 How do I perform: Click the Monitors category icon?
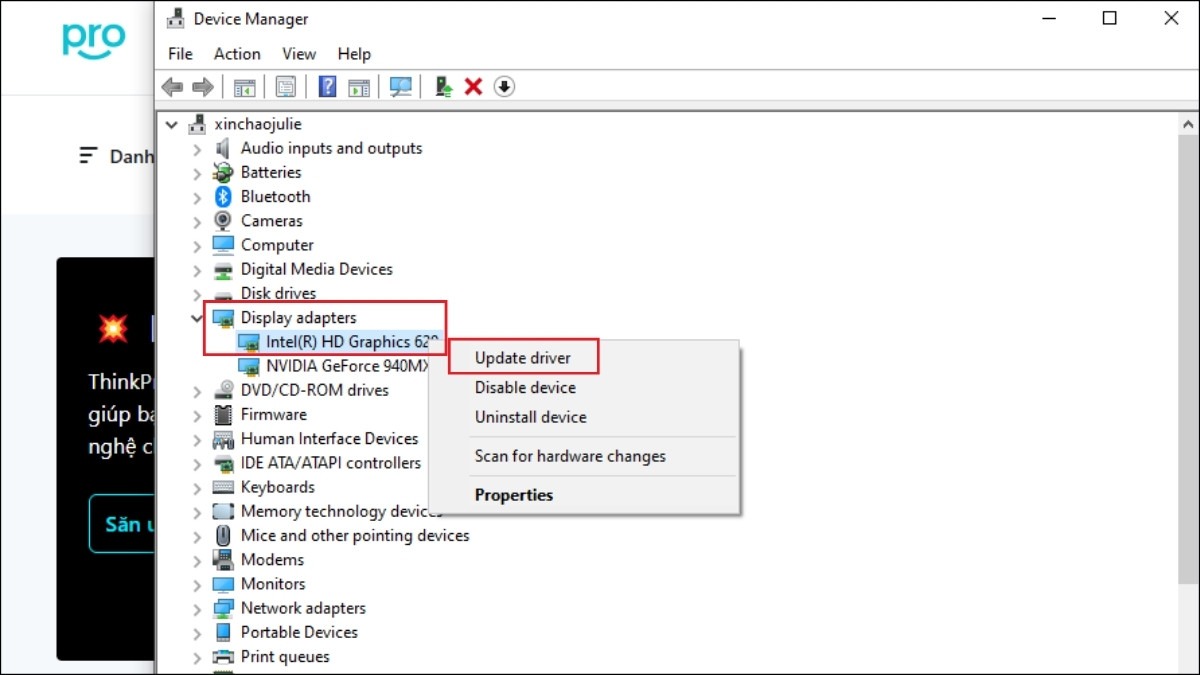tap(223, 584)
